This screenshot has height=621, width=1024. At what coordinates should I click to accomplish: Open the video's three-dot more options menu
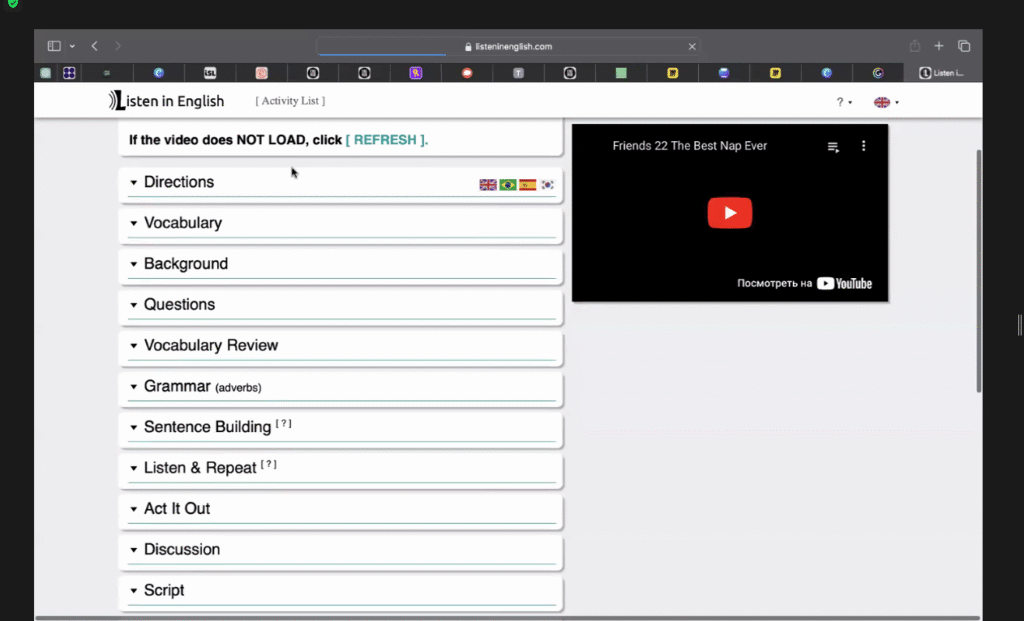pyautogui.click(x=863, y=146)
